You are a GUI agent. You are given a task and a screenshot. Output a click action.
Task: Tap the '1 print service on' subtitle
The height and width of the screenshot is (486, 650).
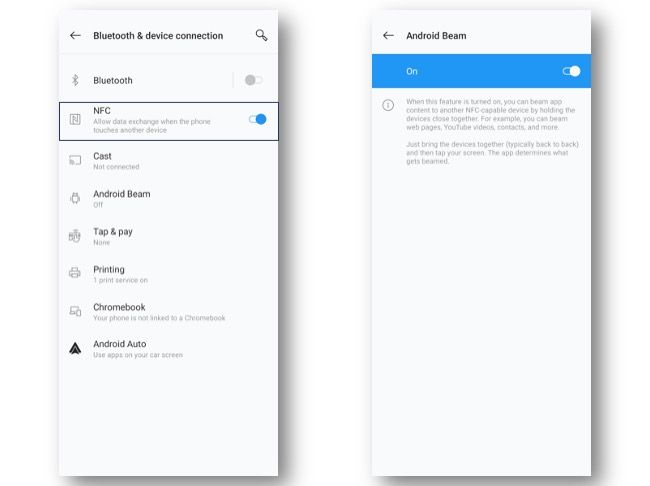120,280
